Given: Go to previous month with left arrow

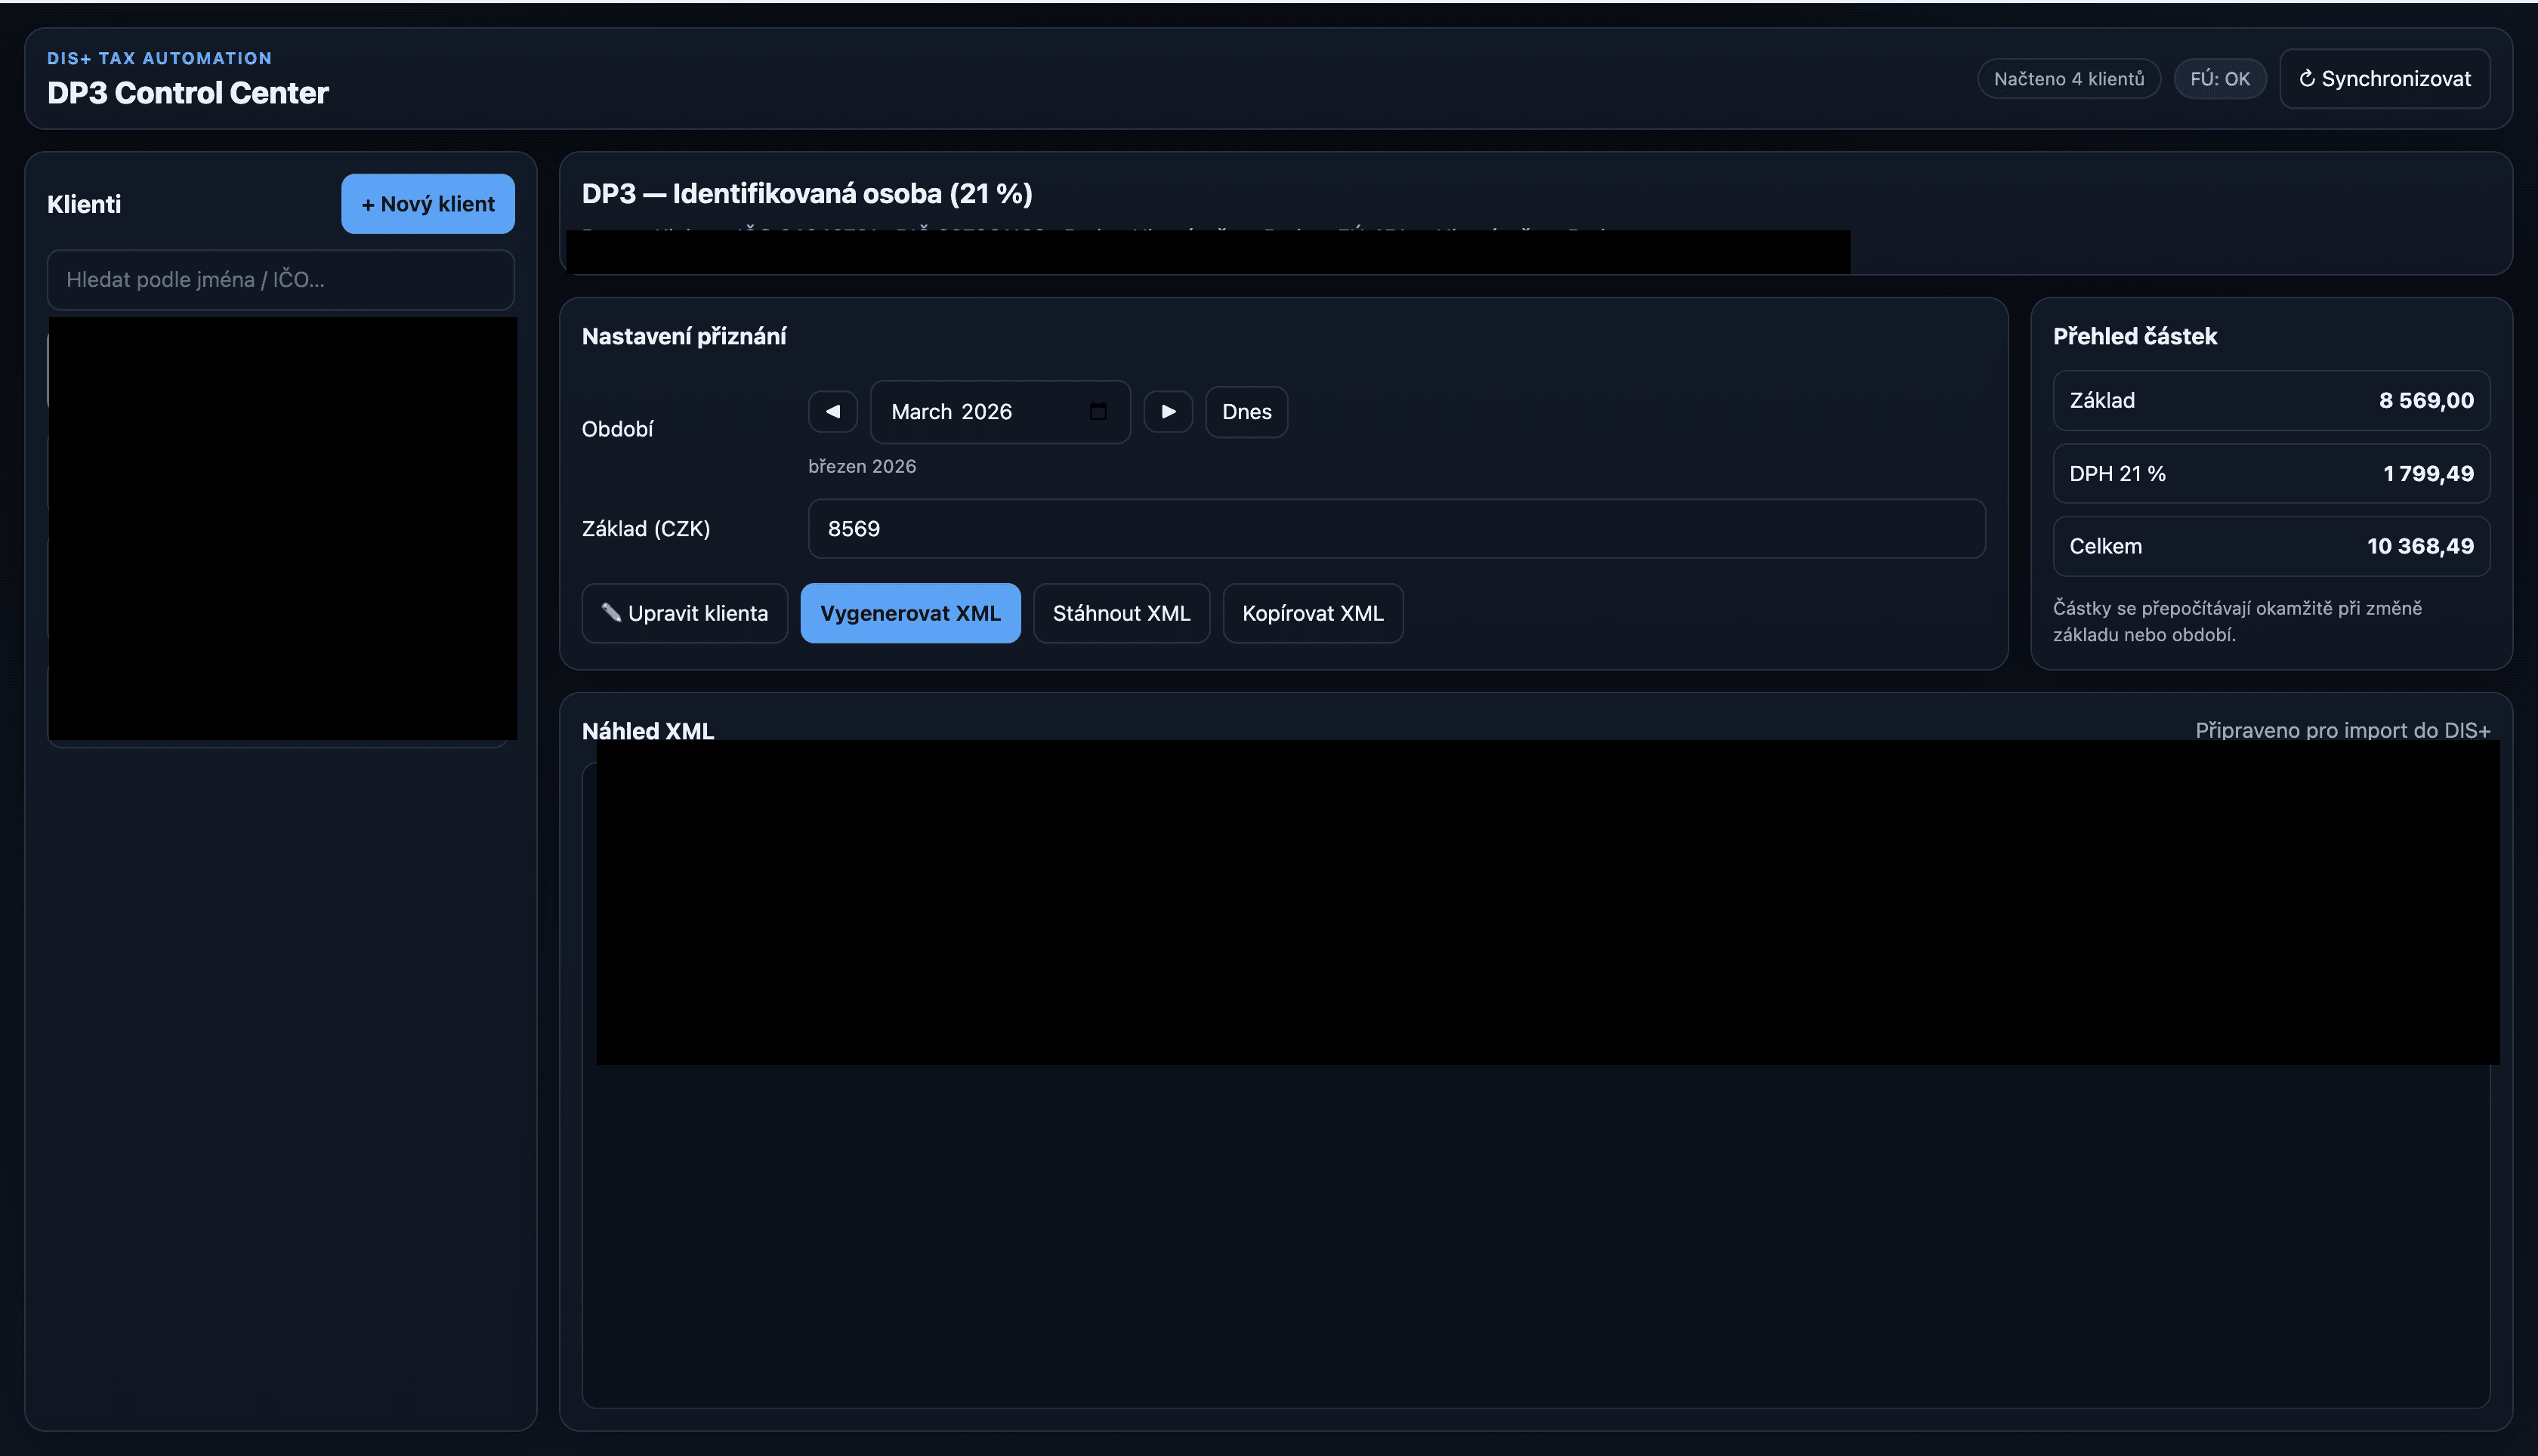Looking at the screenshot, I should pyautogui.click(x=833, y=411).
